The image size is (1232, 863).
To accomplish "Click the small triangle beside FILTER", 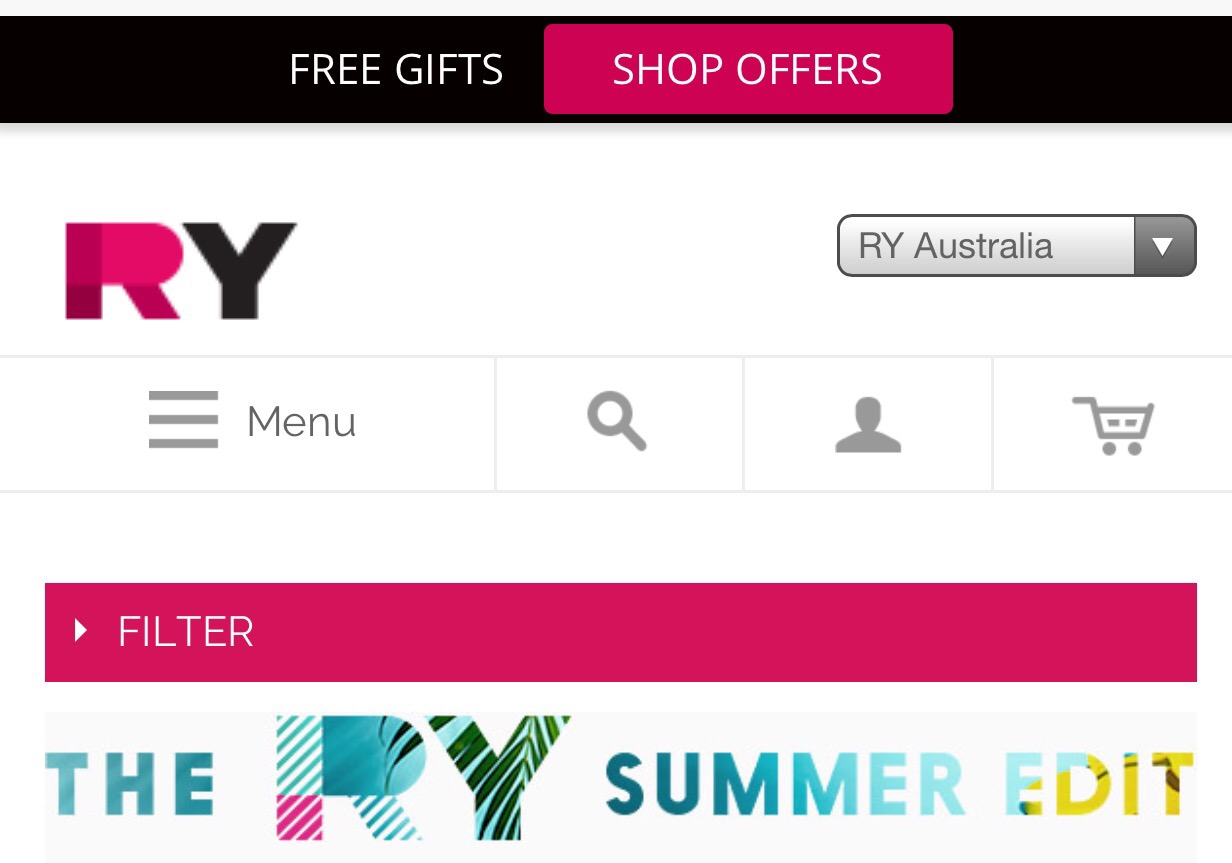I will click(x=81, y=631).
